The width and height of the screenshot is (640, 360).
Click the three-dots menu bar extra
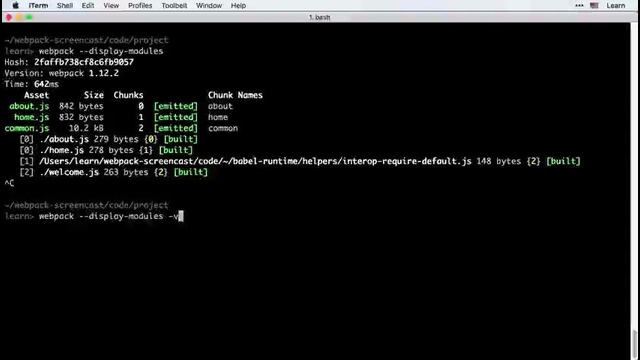[579, 5]
